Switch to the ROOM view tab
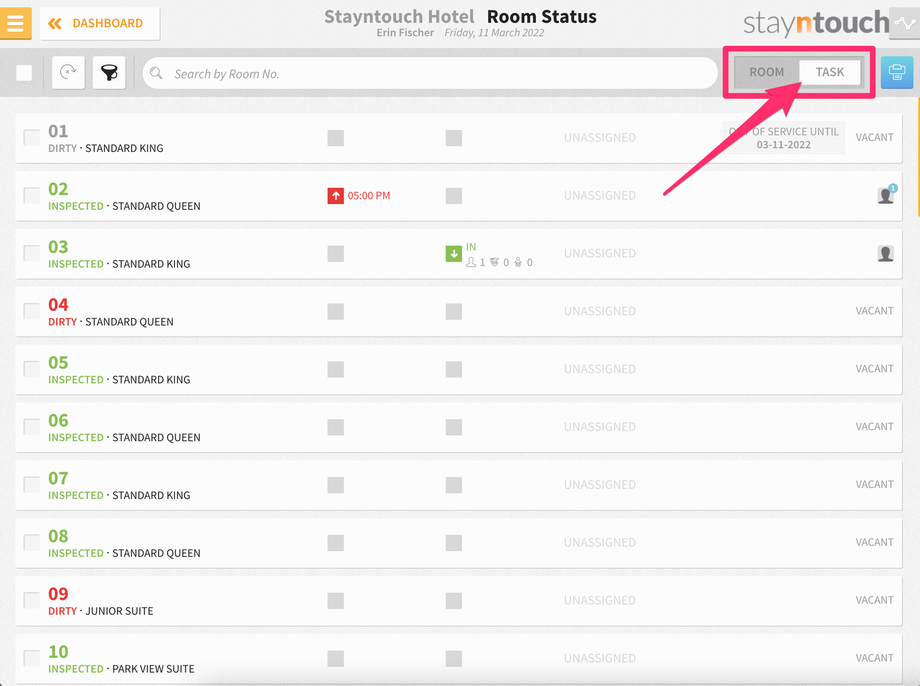Image resolution: width=920 pixels, height=686 pixels. pyautogui.click(x=766, y=72)
